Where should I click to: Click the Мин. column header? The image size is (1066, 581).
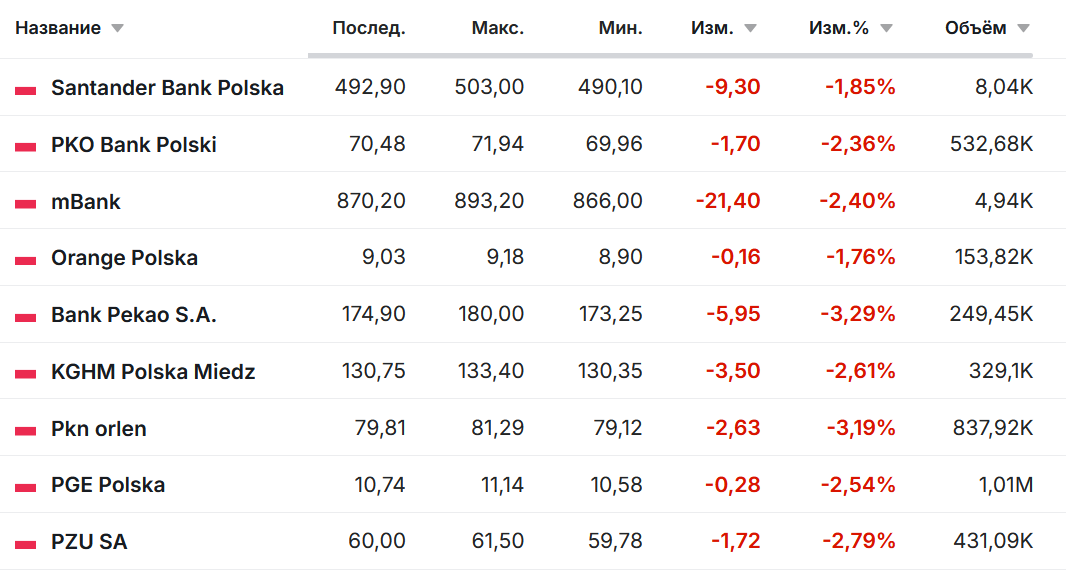point(620,28)
